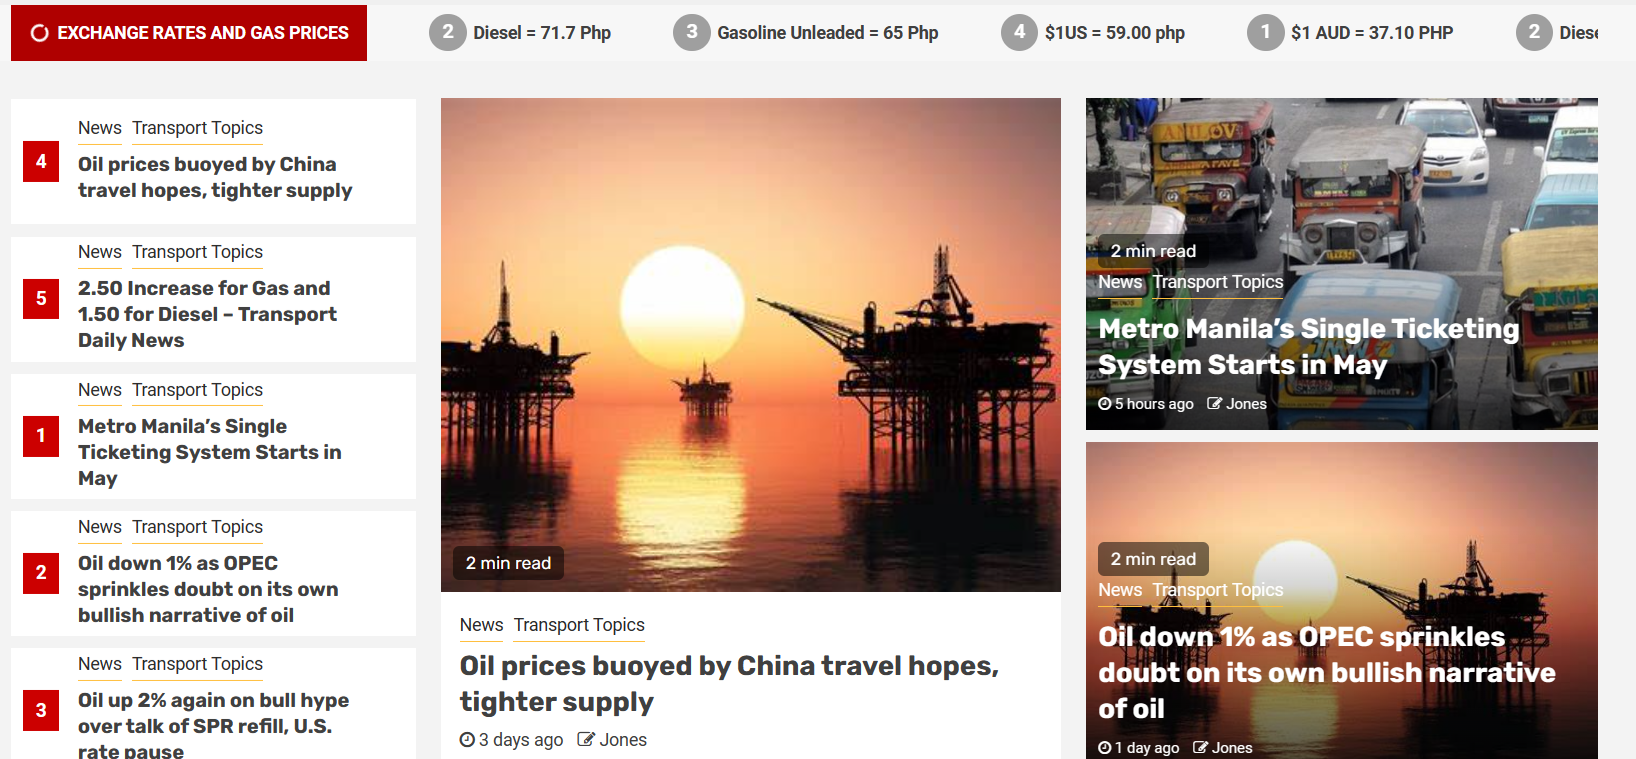The width and height of the screenshot is (1636, 759).
Task: Click the edit icon on Metro Manila card
Action: point(1215,404)
